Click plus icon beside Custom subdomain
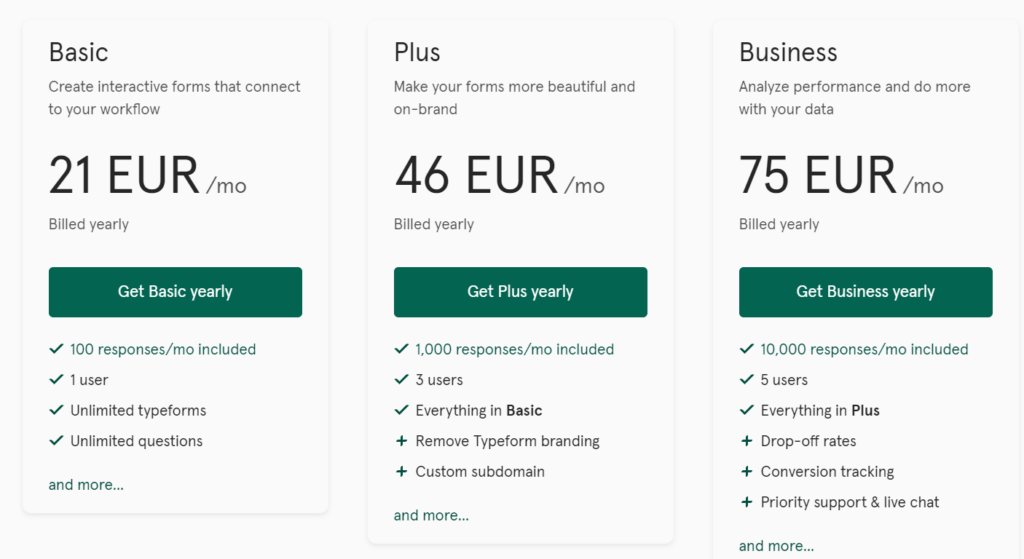This screenshot has height=559, width=1024. coord(401,472)
